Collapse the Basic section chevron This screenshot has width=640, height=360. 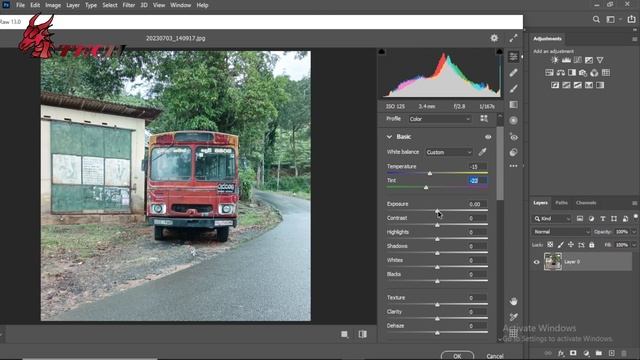tap(389, 137)
